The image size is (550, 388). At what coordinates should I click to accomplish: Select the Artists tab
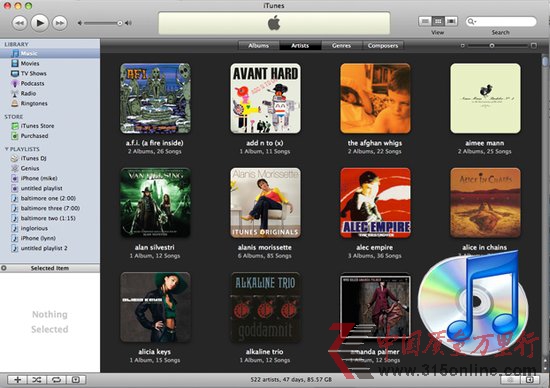pyautogui.click(x=300, y=46)
